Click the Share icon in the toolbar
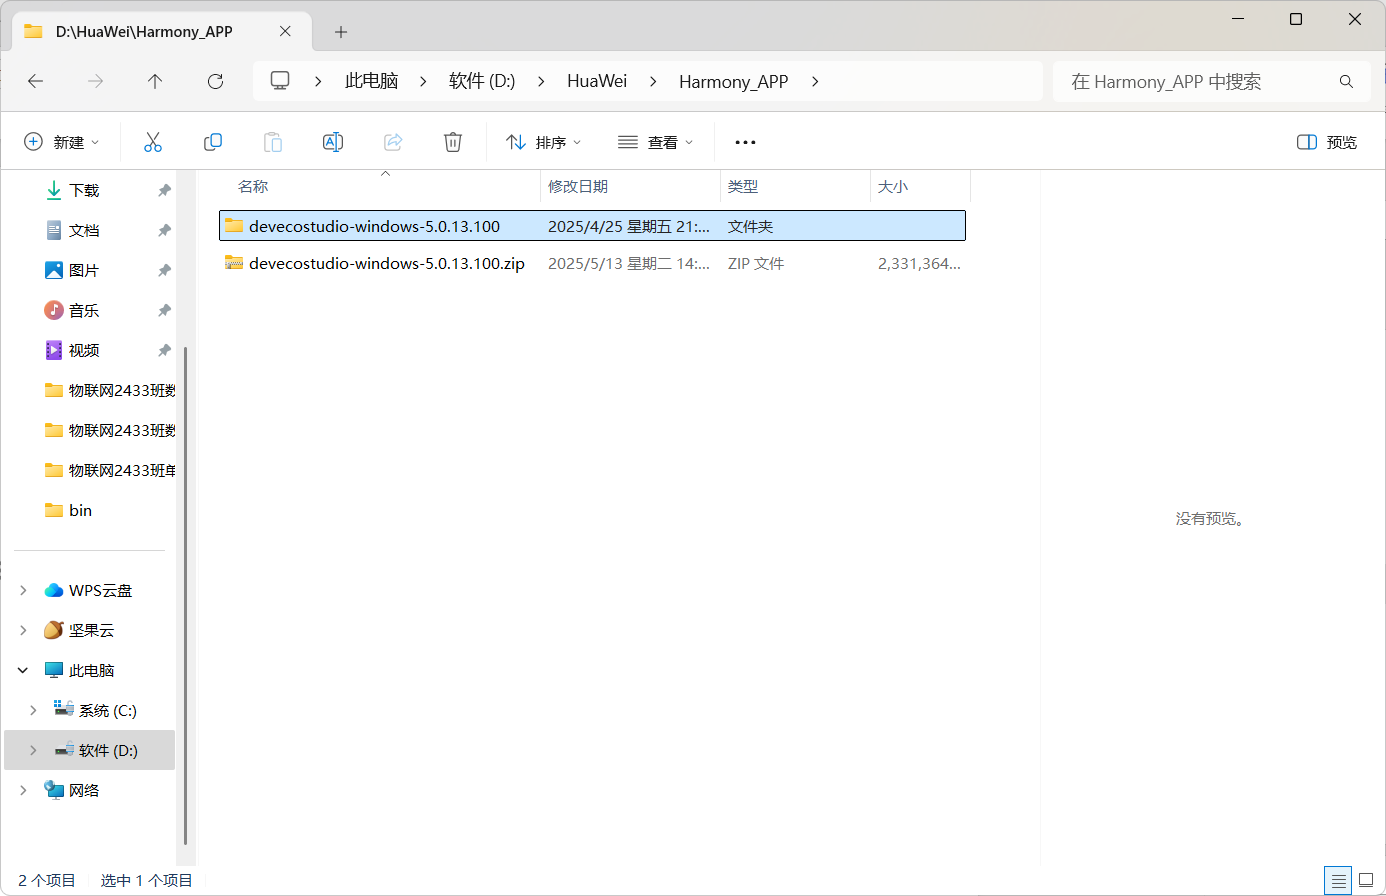The width and height of the screenshot is (1386, 896). point(393,142)
